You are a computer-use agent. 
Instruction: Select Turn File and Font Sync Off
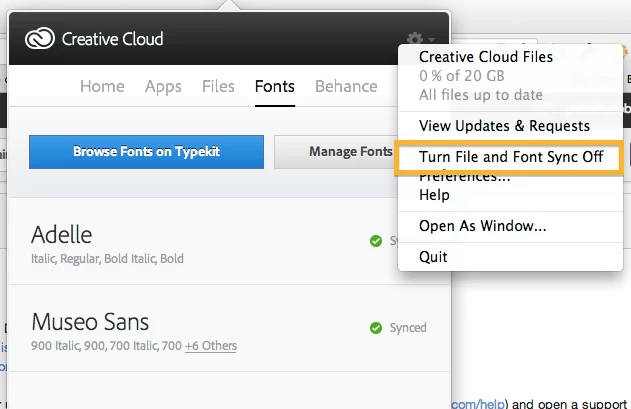[x=511, y=157]
